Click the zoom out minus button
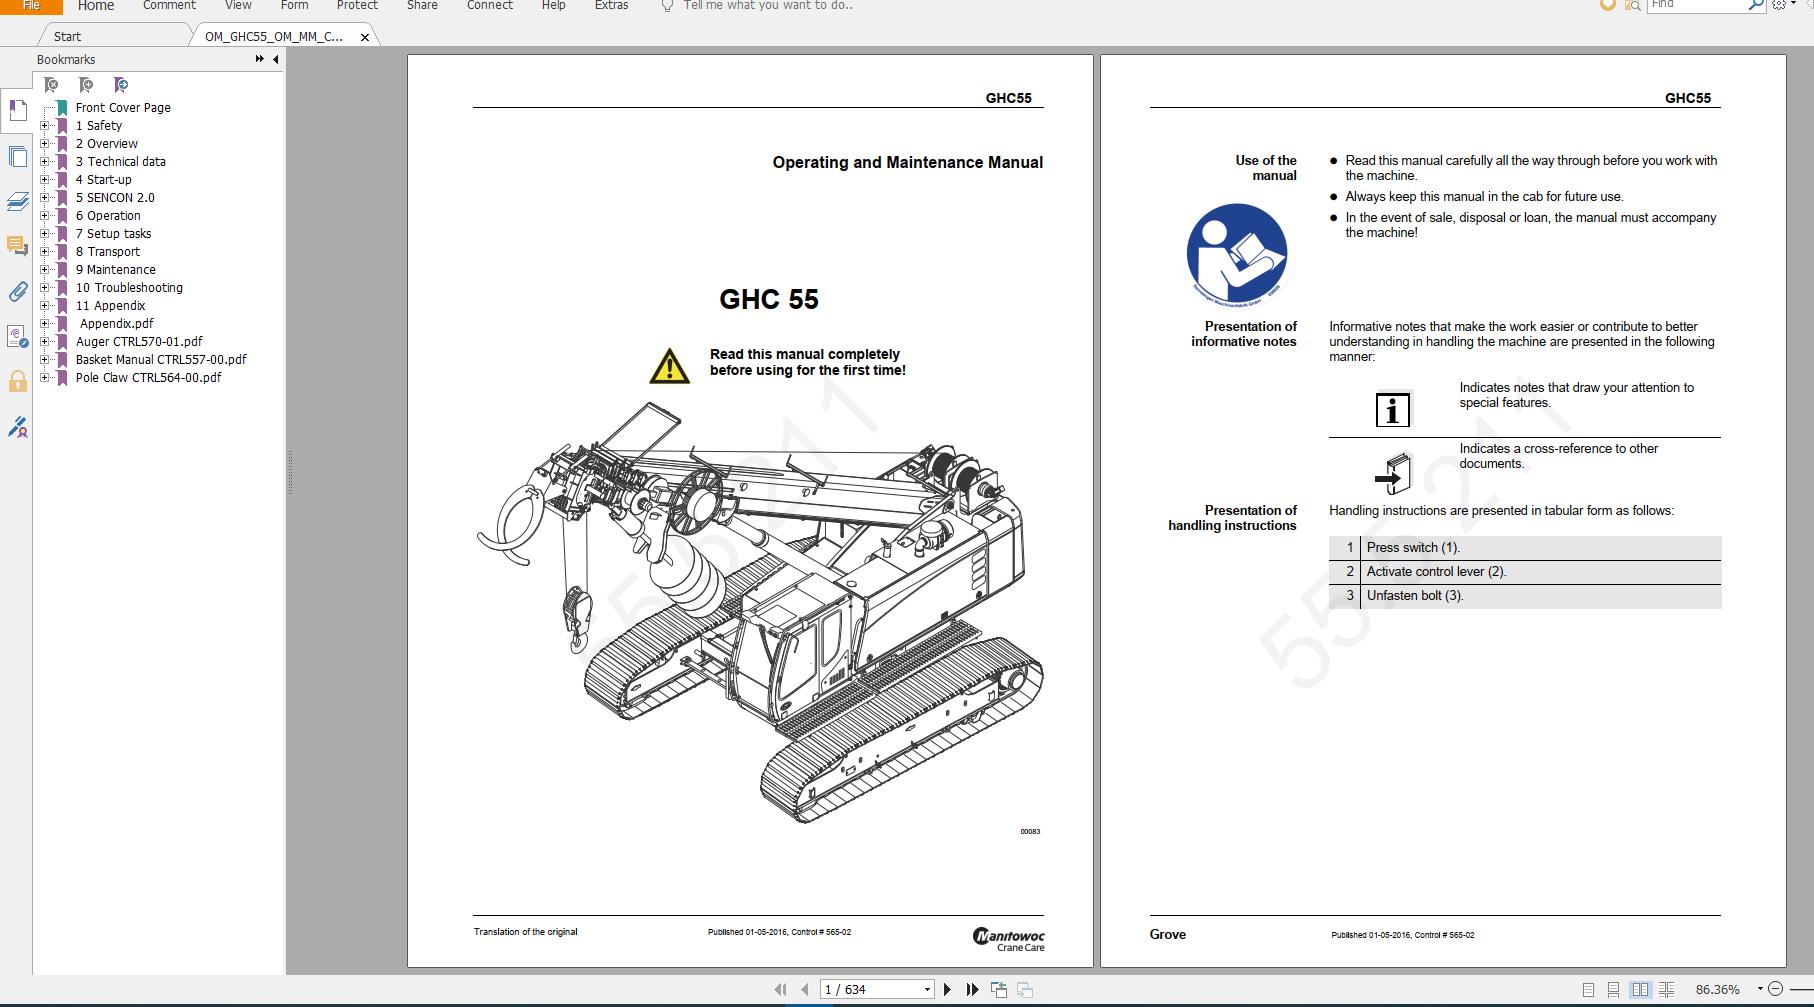Viewport: 1814px width, 1007px height. coord(1776,989)
